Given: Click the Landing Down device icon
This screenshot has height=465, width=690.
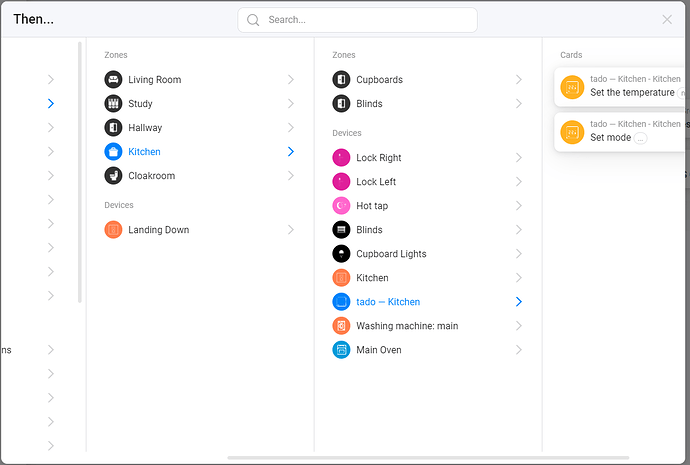Looking at the screenshot, I should 113,230.
